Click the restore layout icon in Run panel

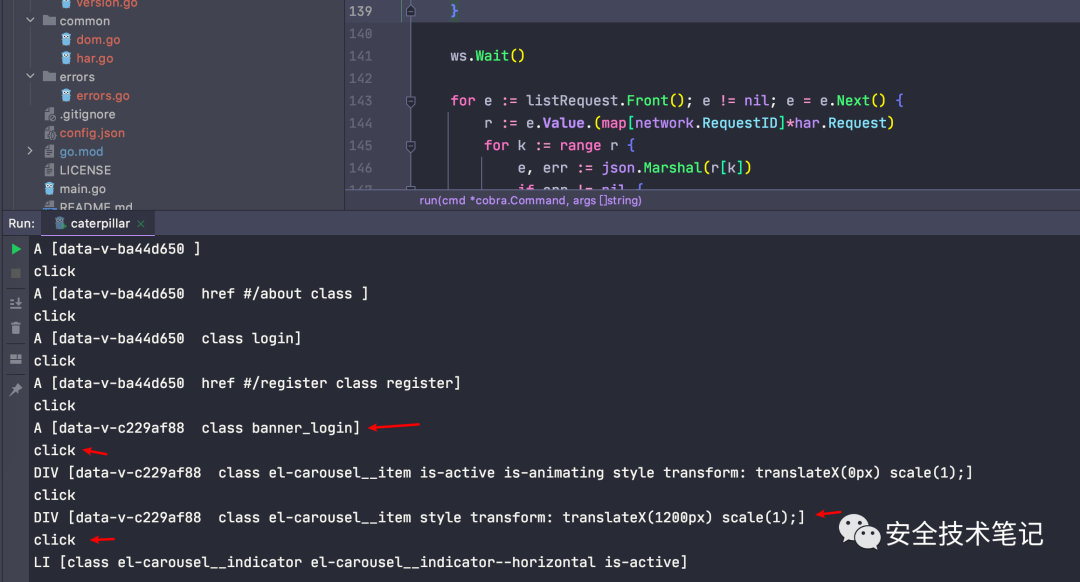tap(16, 360)
